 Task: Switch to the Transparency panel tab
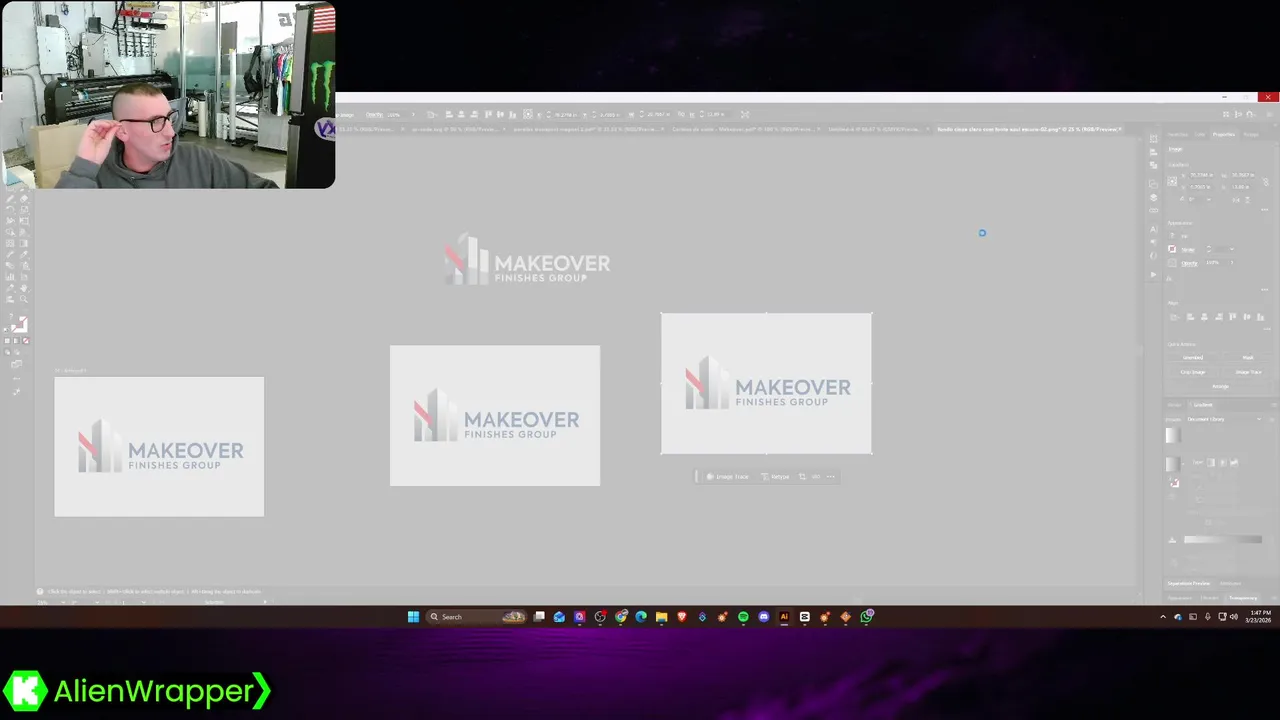click(1243, 598)
